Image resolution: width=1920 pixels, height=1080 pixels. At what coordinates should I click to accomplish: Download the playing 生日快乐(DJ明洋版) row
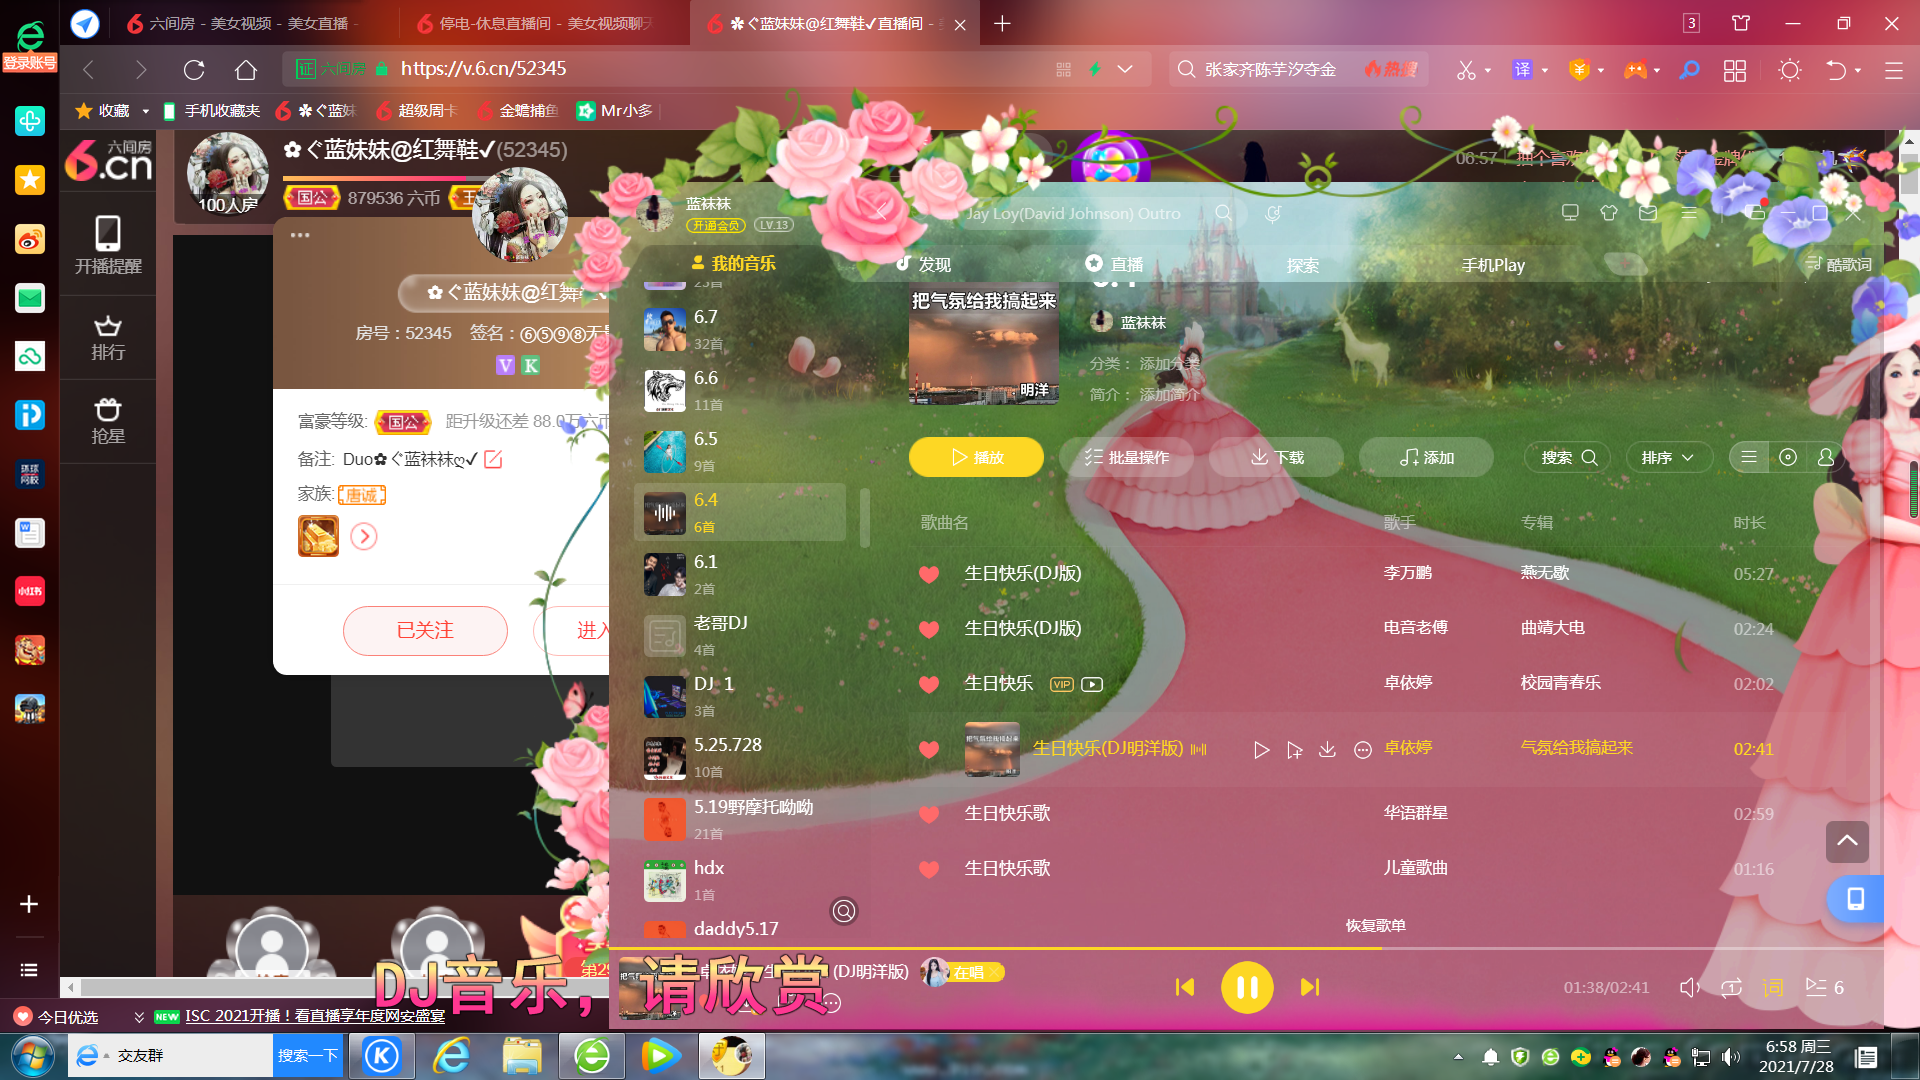[1328, 749]
